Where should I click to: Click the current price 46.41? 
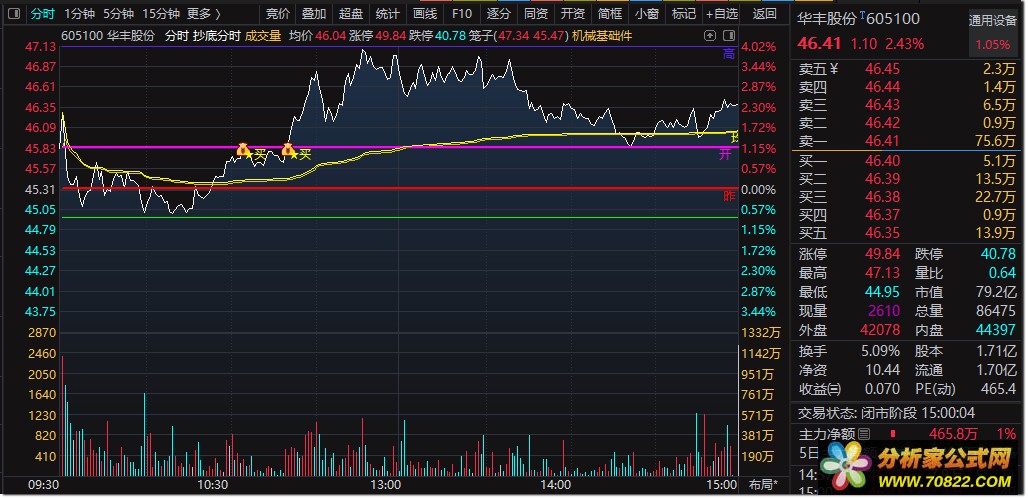[x=819, y=44]
